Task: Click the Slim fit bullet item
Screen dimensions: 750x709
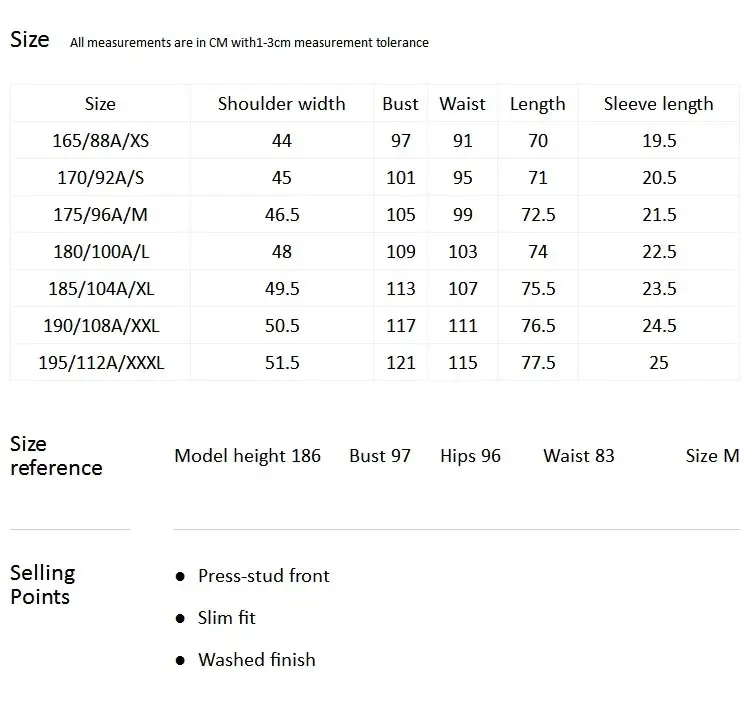Action: 227,618
